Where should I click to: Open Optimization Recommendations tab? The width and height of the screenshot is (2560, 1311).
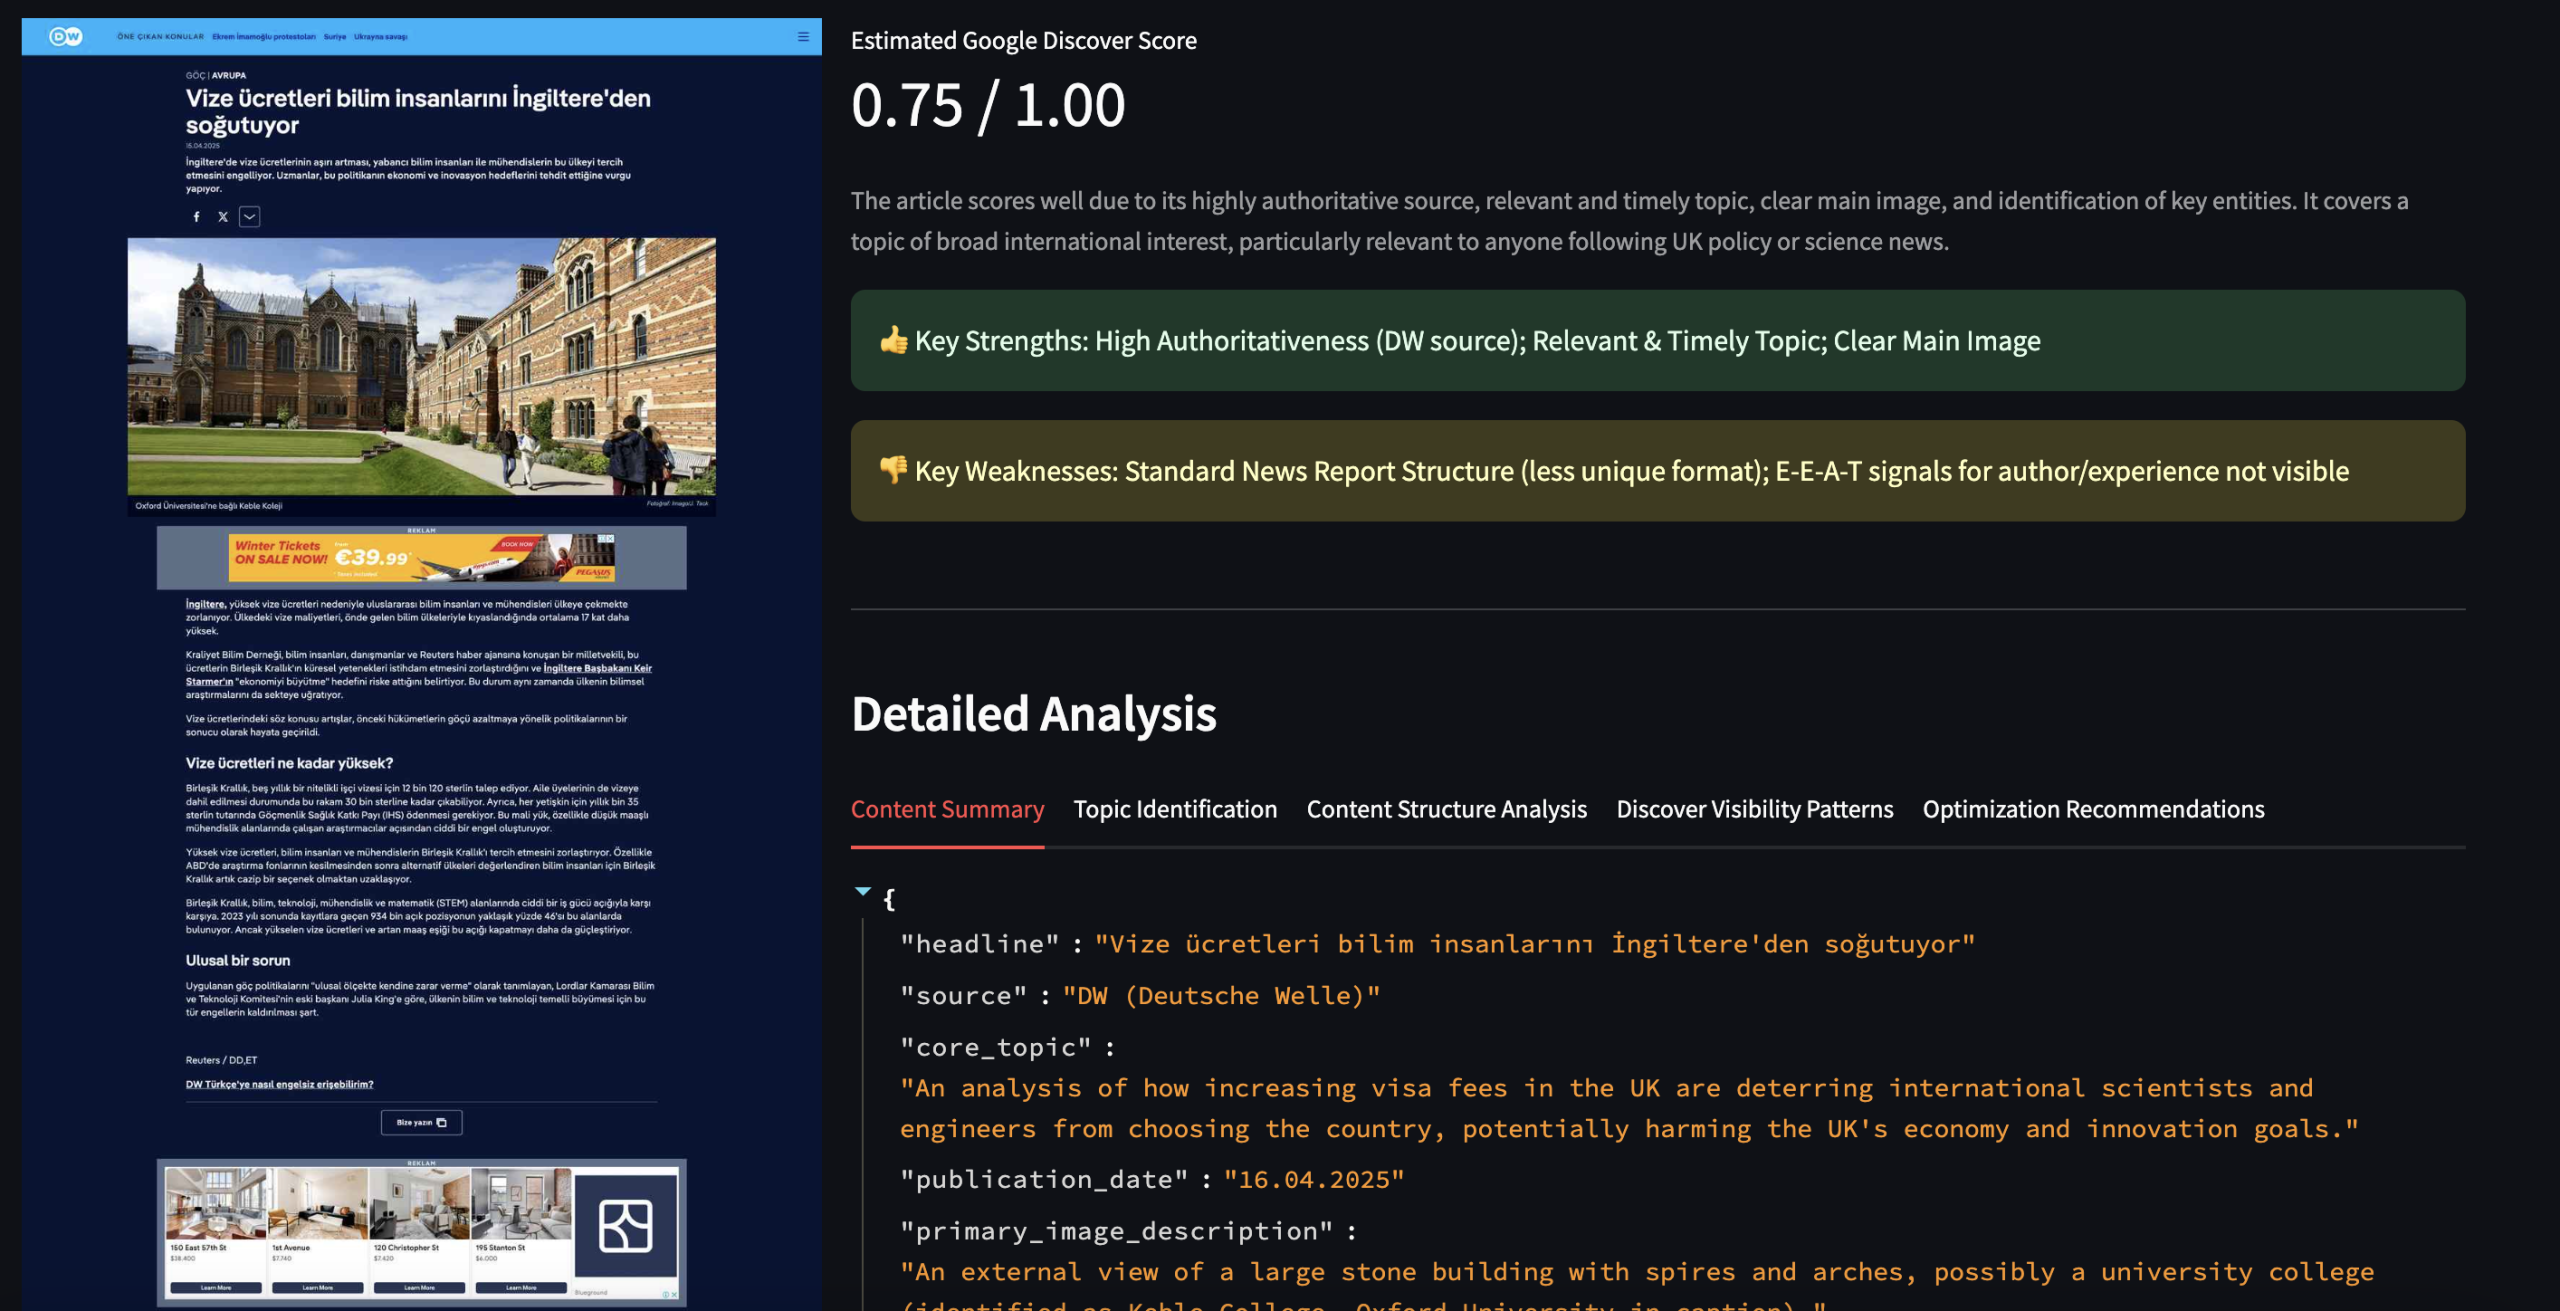pyautogui.click(x=2093, y=809)
